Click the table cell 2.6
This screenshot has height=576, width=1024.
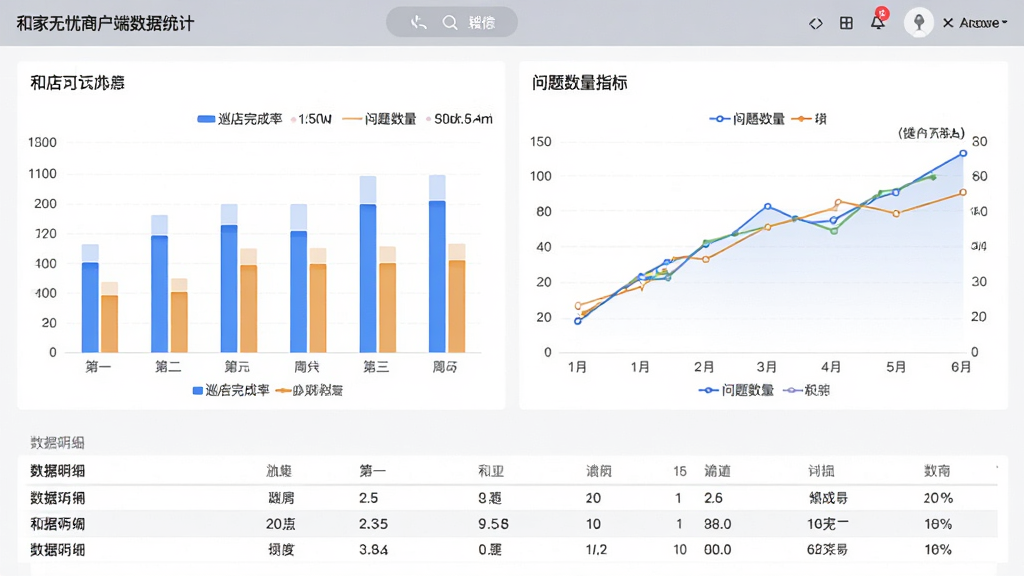[x=713, y=498]
